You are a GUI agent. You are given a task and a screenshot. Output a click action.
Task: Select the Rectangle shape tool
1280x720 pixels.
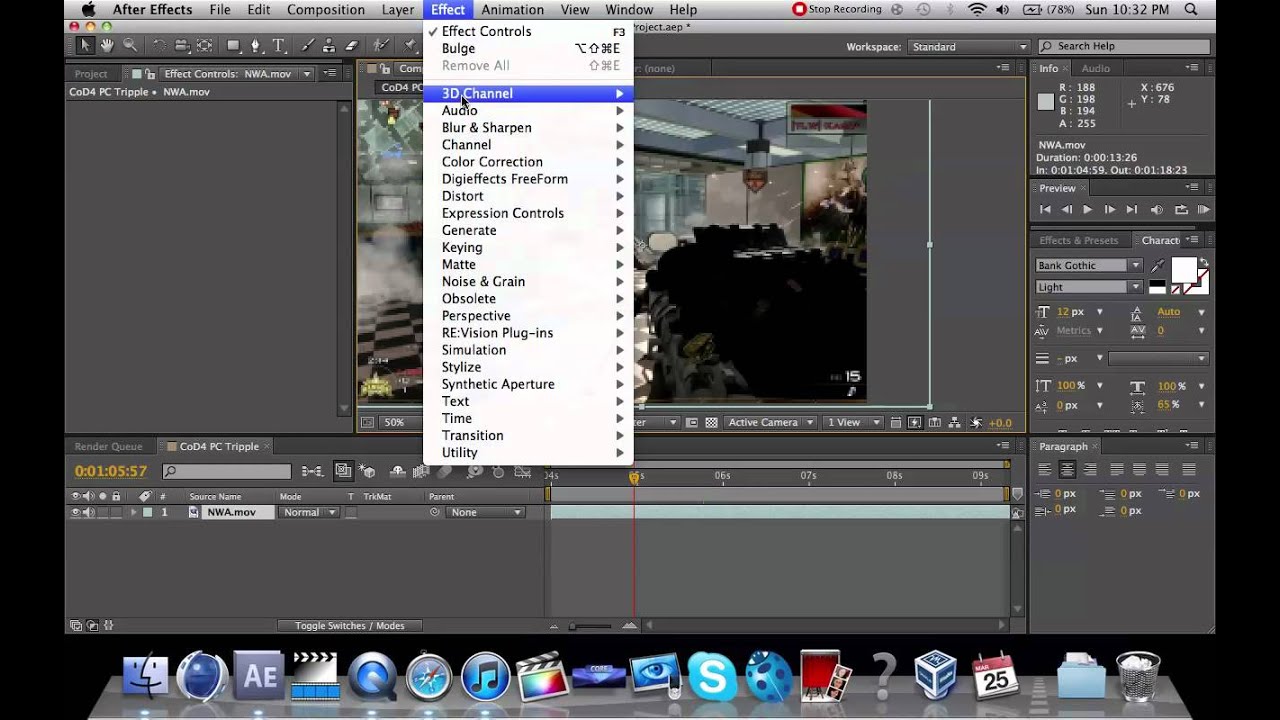[234, 46]
